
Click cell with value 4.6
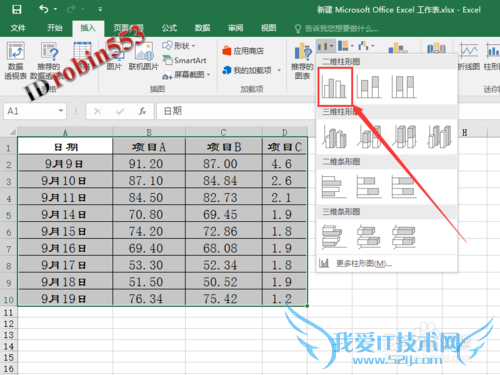tap(285, 164)
